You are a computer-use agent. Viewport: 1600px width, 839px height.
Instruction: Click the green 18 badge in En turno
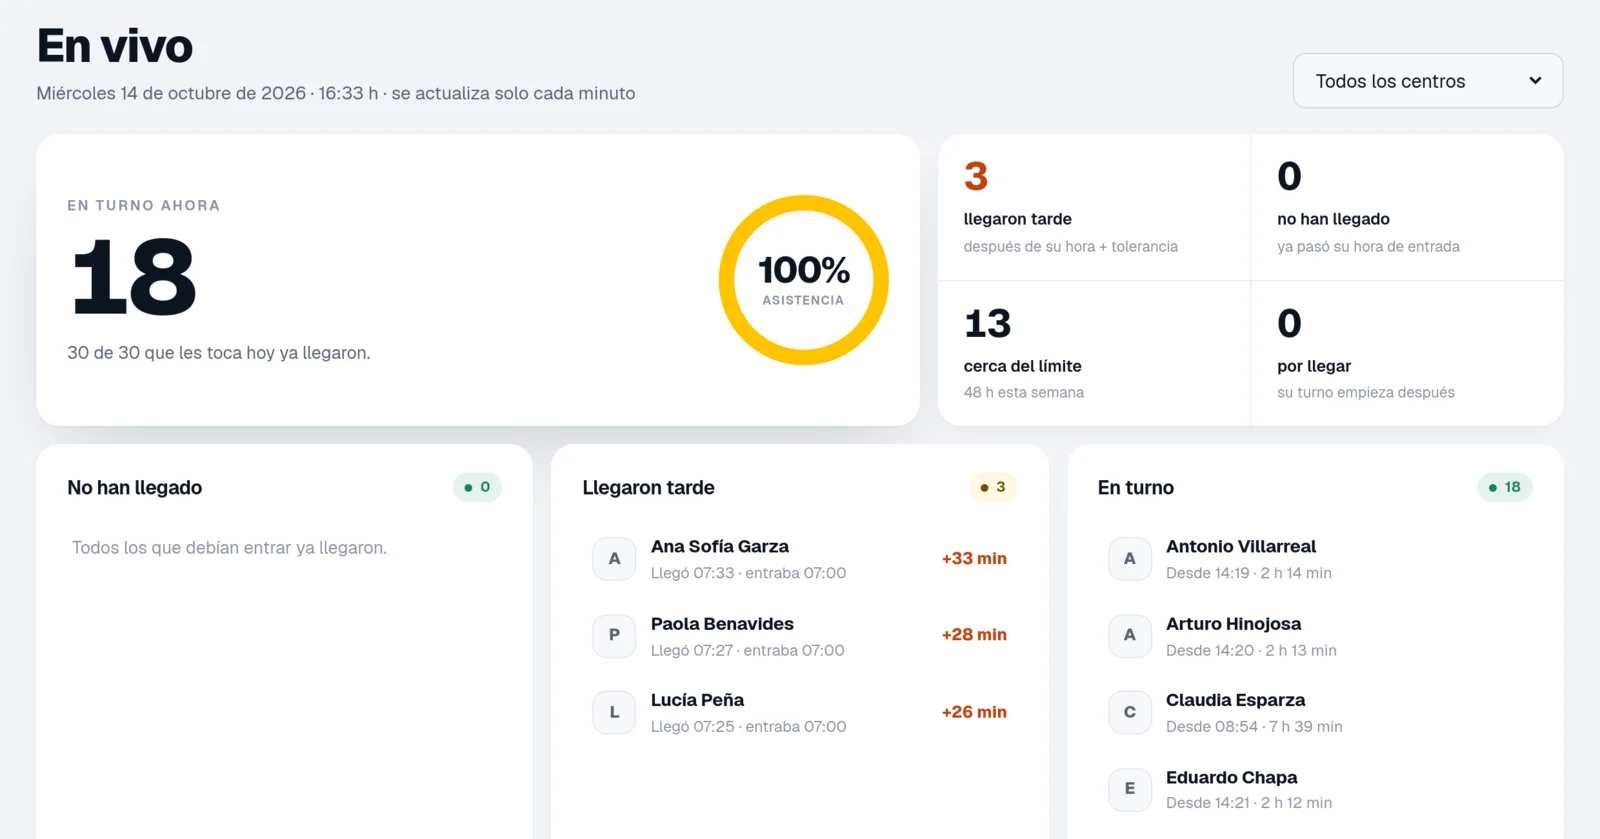click(x=1505, y=487)
